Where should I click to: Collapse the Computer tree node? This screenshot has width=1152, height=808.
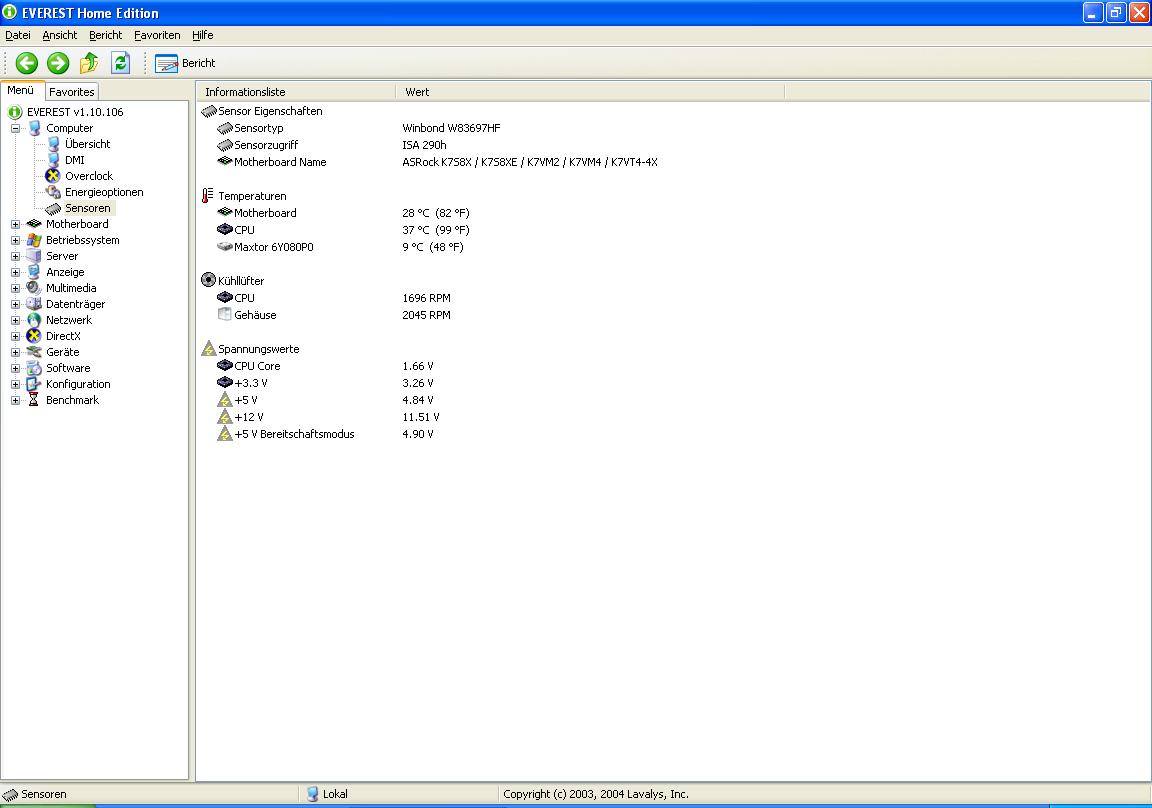coord(15,129)
